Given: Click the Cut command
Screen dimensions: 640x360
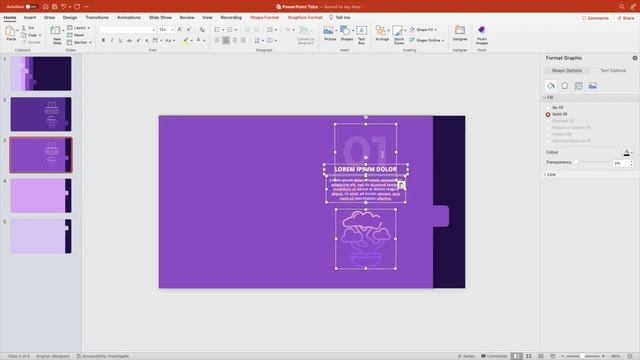Looking at the screenshot, I should tap(28, 28).
